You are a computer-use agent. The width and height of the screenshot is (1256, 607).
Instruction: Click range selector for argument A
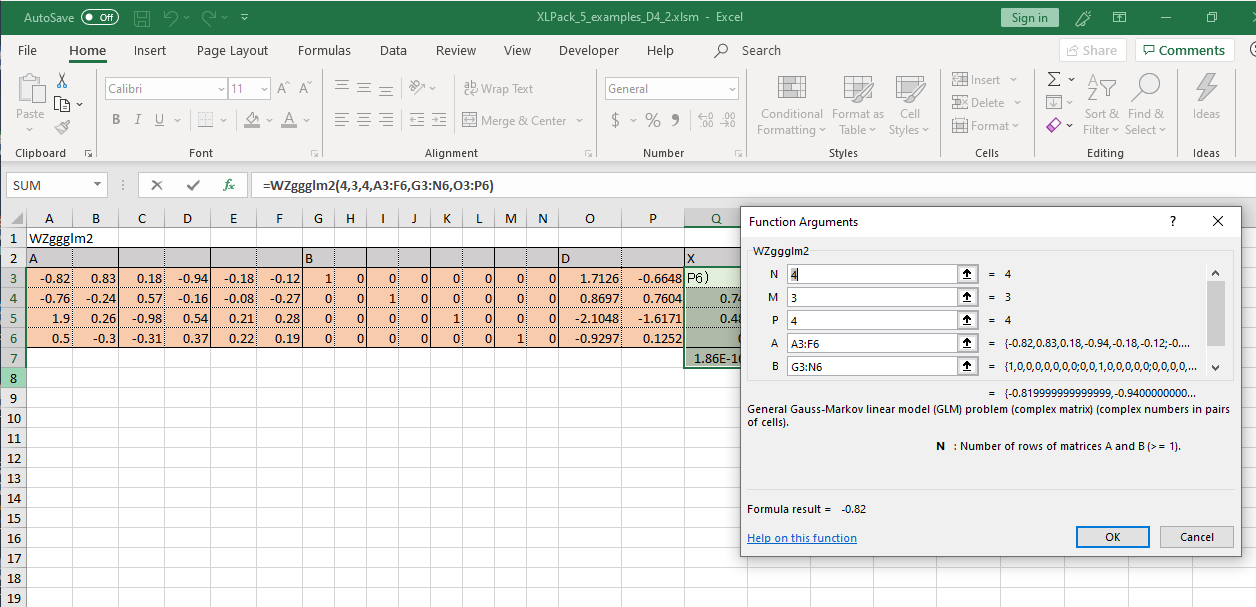click(967, 343)
